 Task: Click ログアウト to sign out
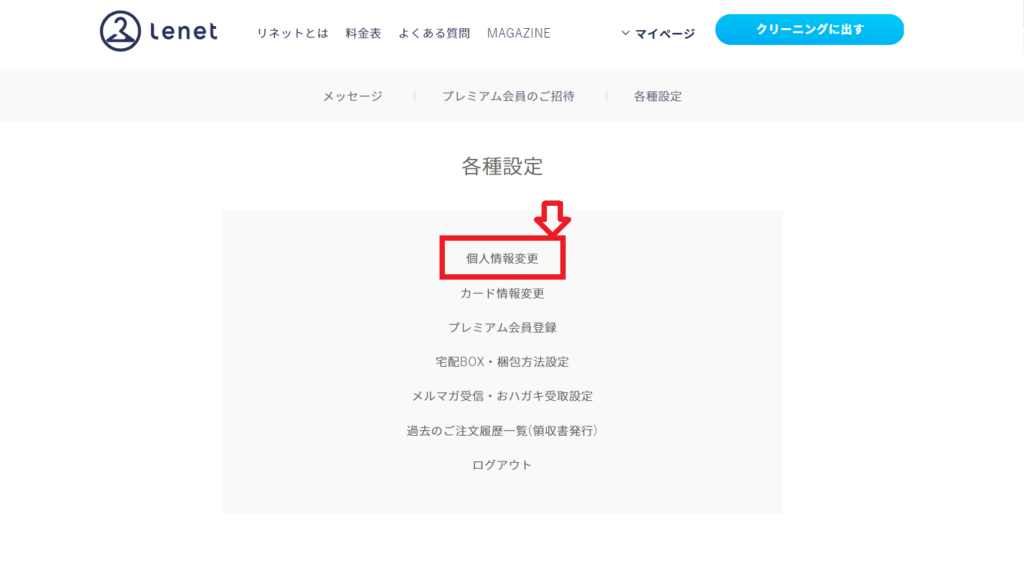[x=502, y=465]
